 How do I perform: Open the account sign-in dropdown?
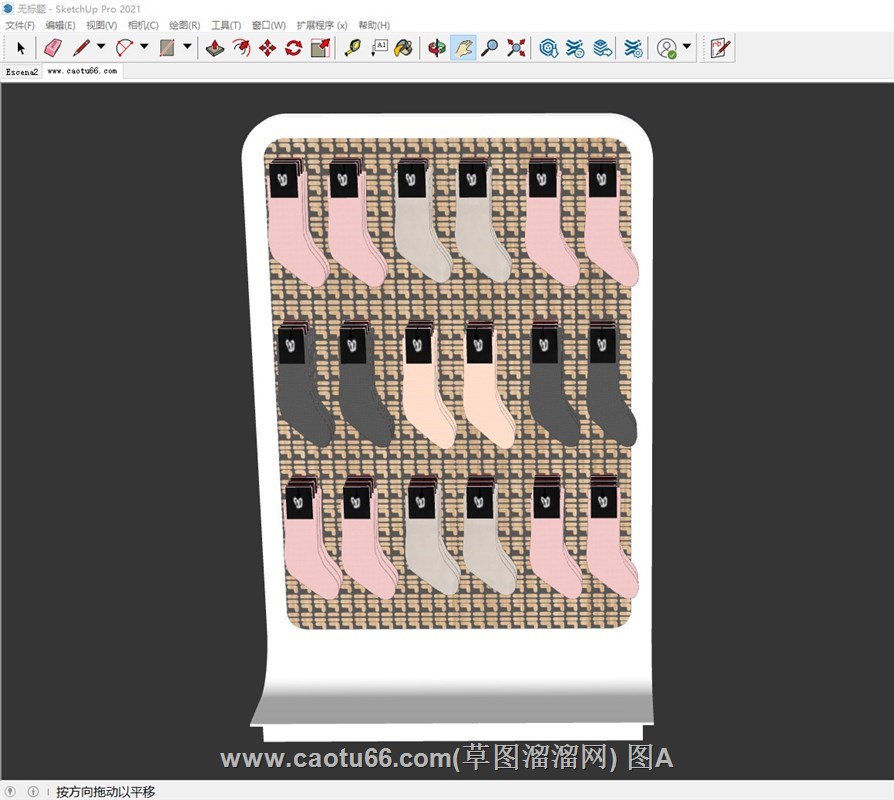(x=687, y=47)
